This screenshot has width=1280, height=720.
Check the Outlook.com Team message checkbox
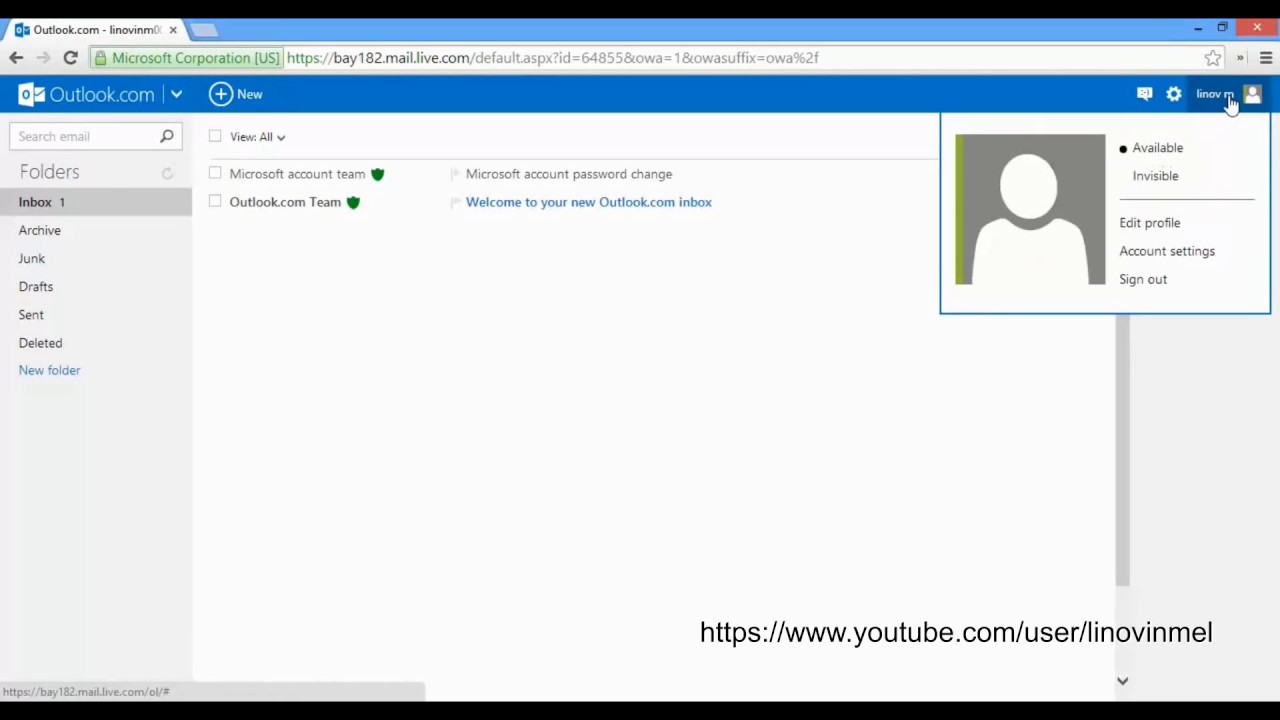point(215,201)
